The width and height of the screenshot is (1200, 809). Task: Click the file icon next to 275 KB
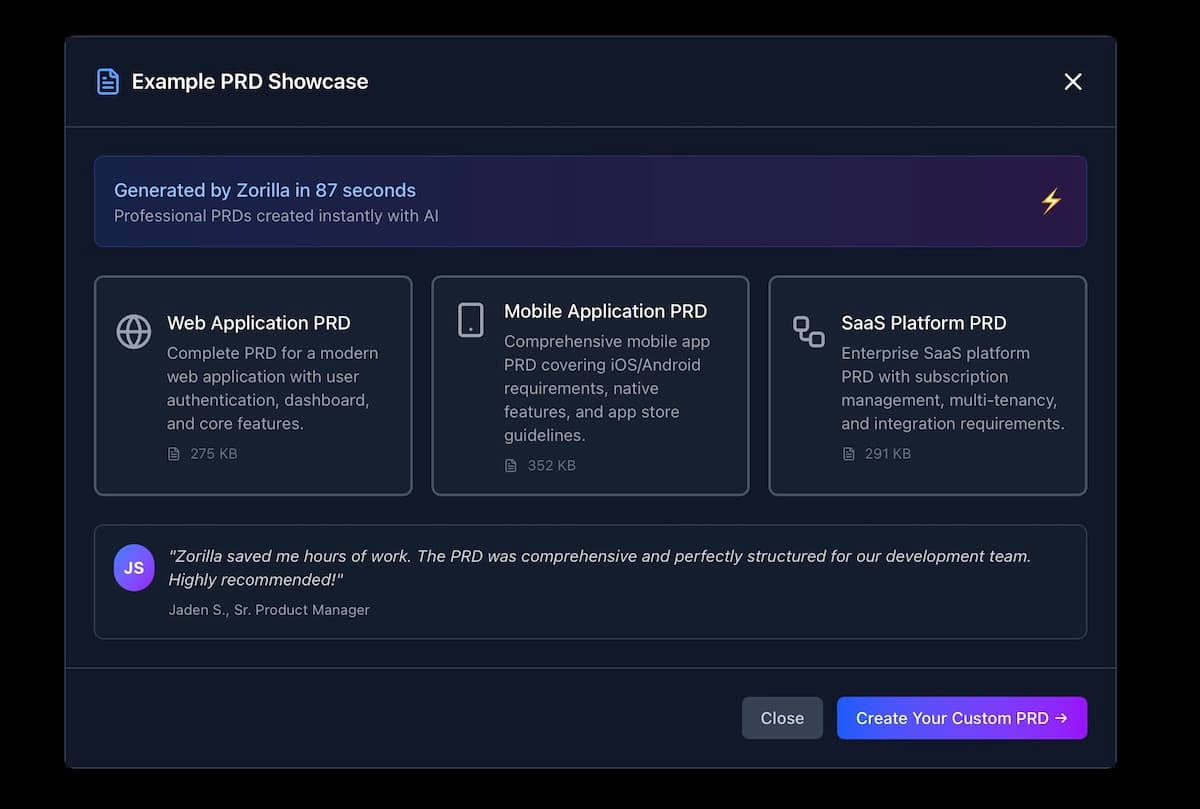click(174, 454)
